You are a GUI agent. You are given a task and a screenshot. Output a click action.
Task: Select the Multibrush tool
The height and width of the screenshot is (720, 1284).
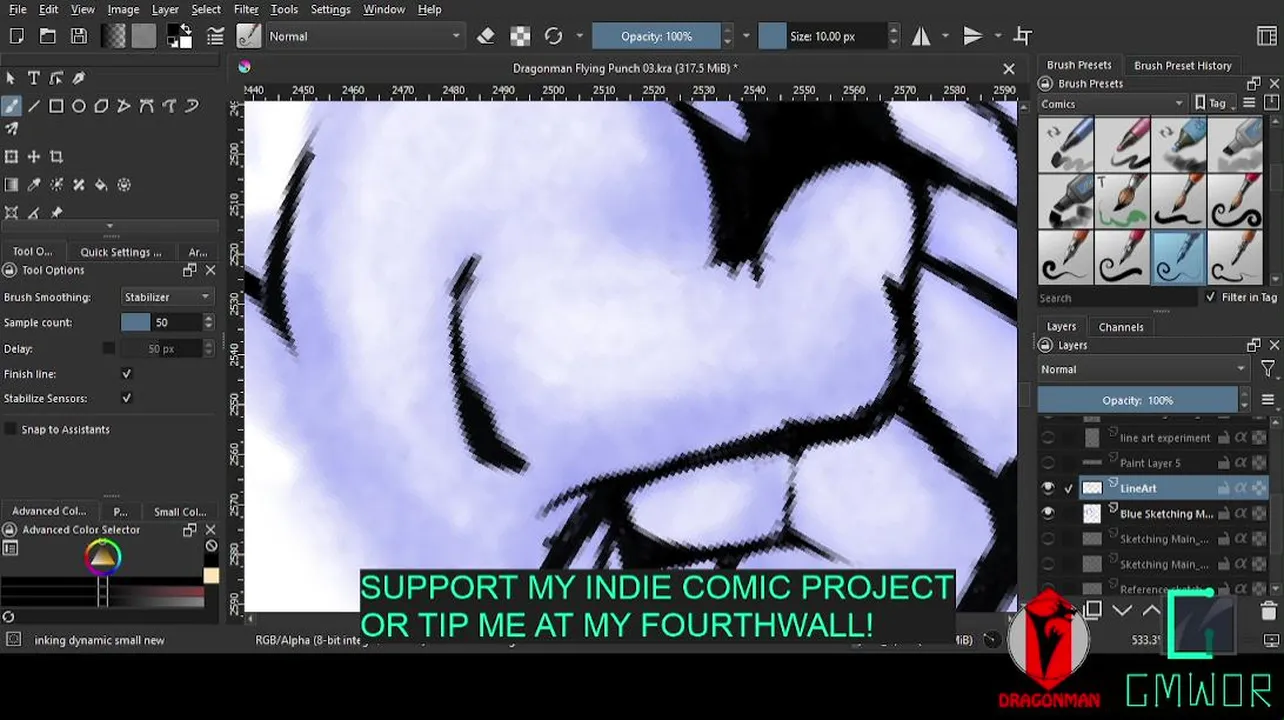pyautogui.click(x=12, y=129)
